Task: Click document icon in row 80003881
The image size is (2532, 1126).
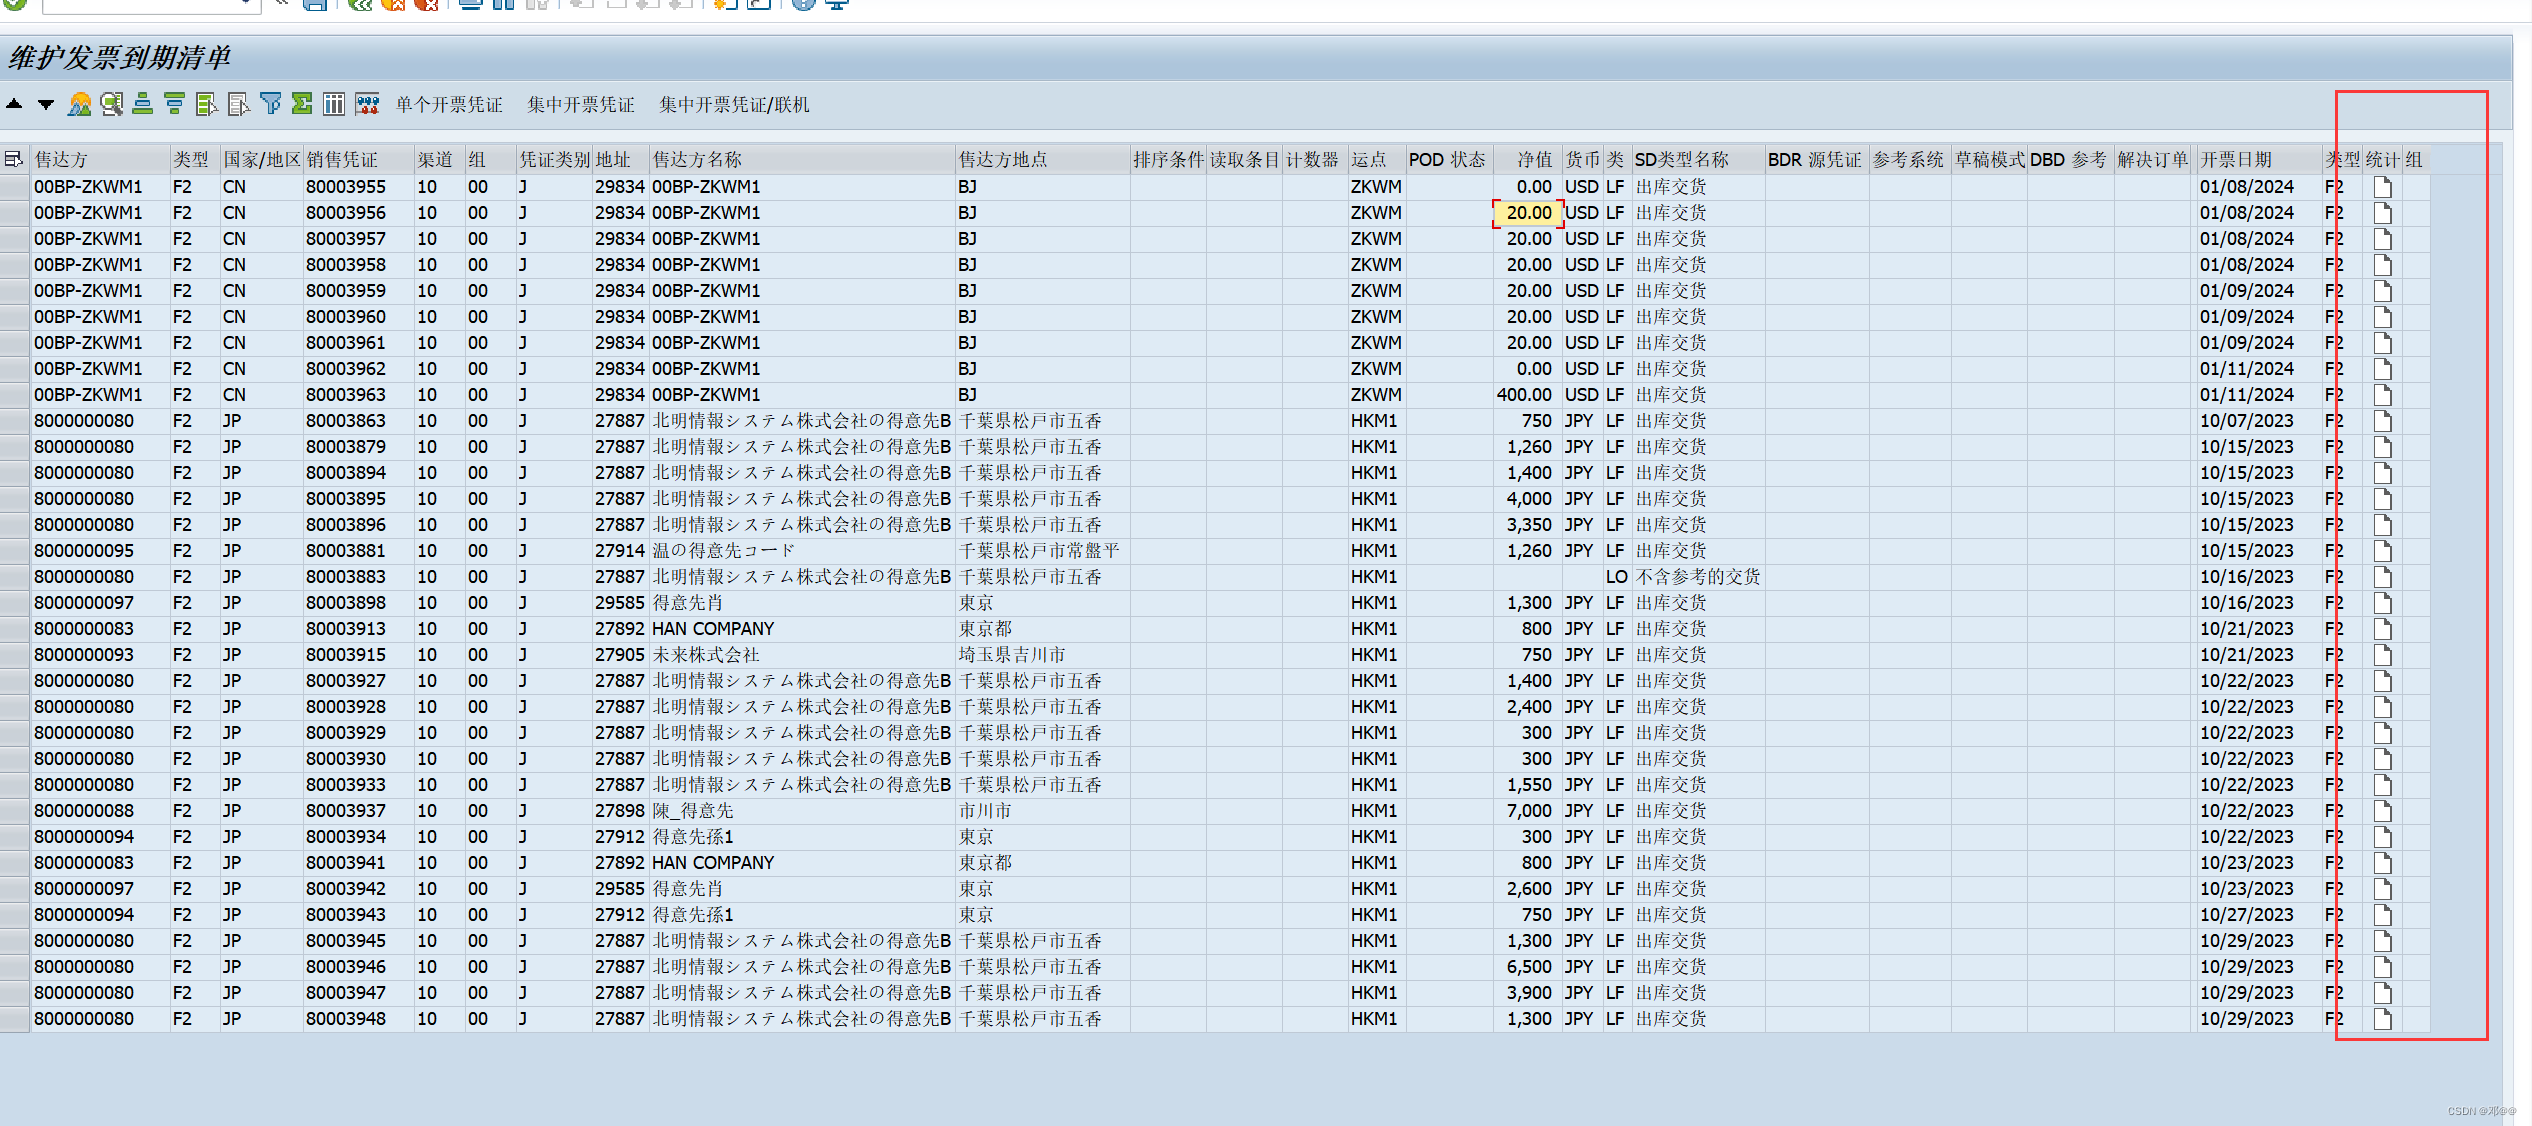Action: coord(2383,551)
